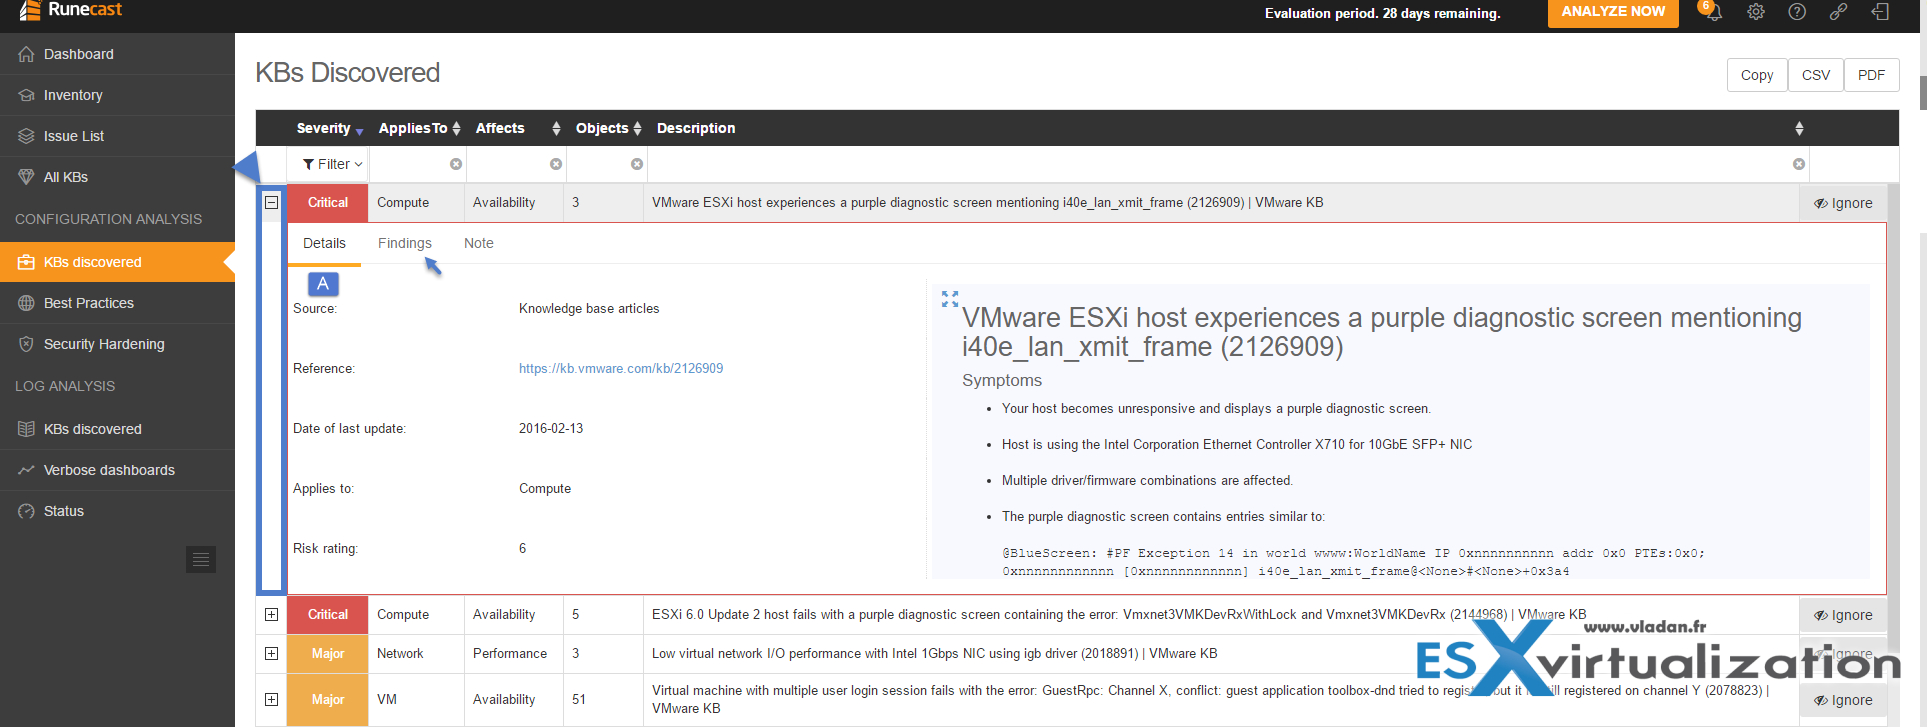
Task: Expand the KB article with fullscreen arrows icon
Action: (x=950, y=299)
